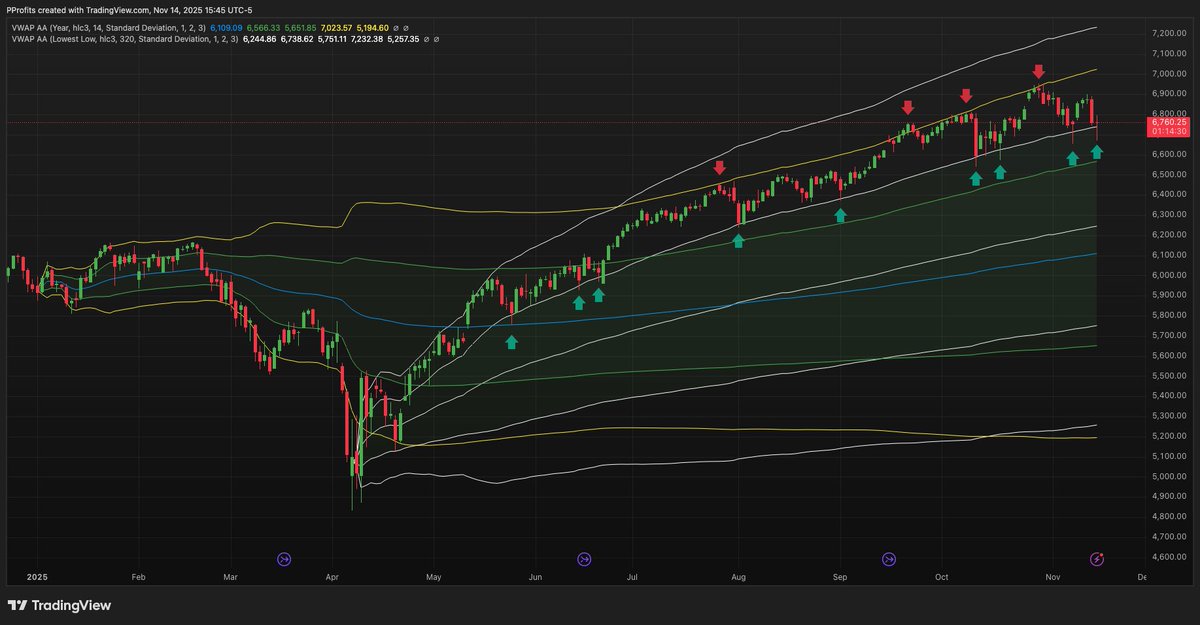1200x625 pixels.
Task: Click the 5,200.00 price axis label
Action: (1168, 436)
